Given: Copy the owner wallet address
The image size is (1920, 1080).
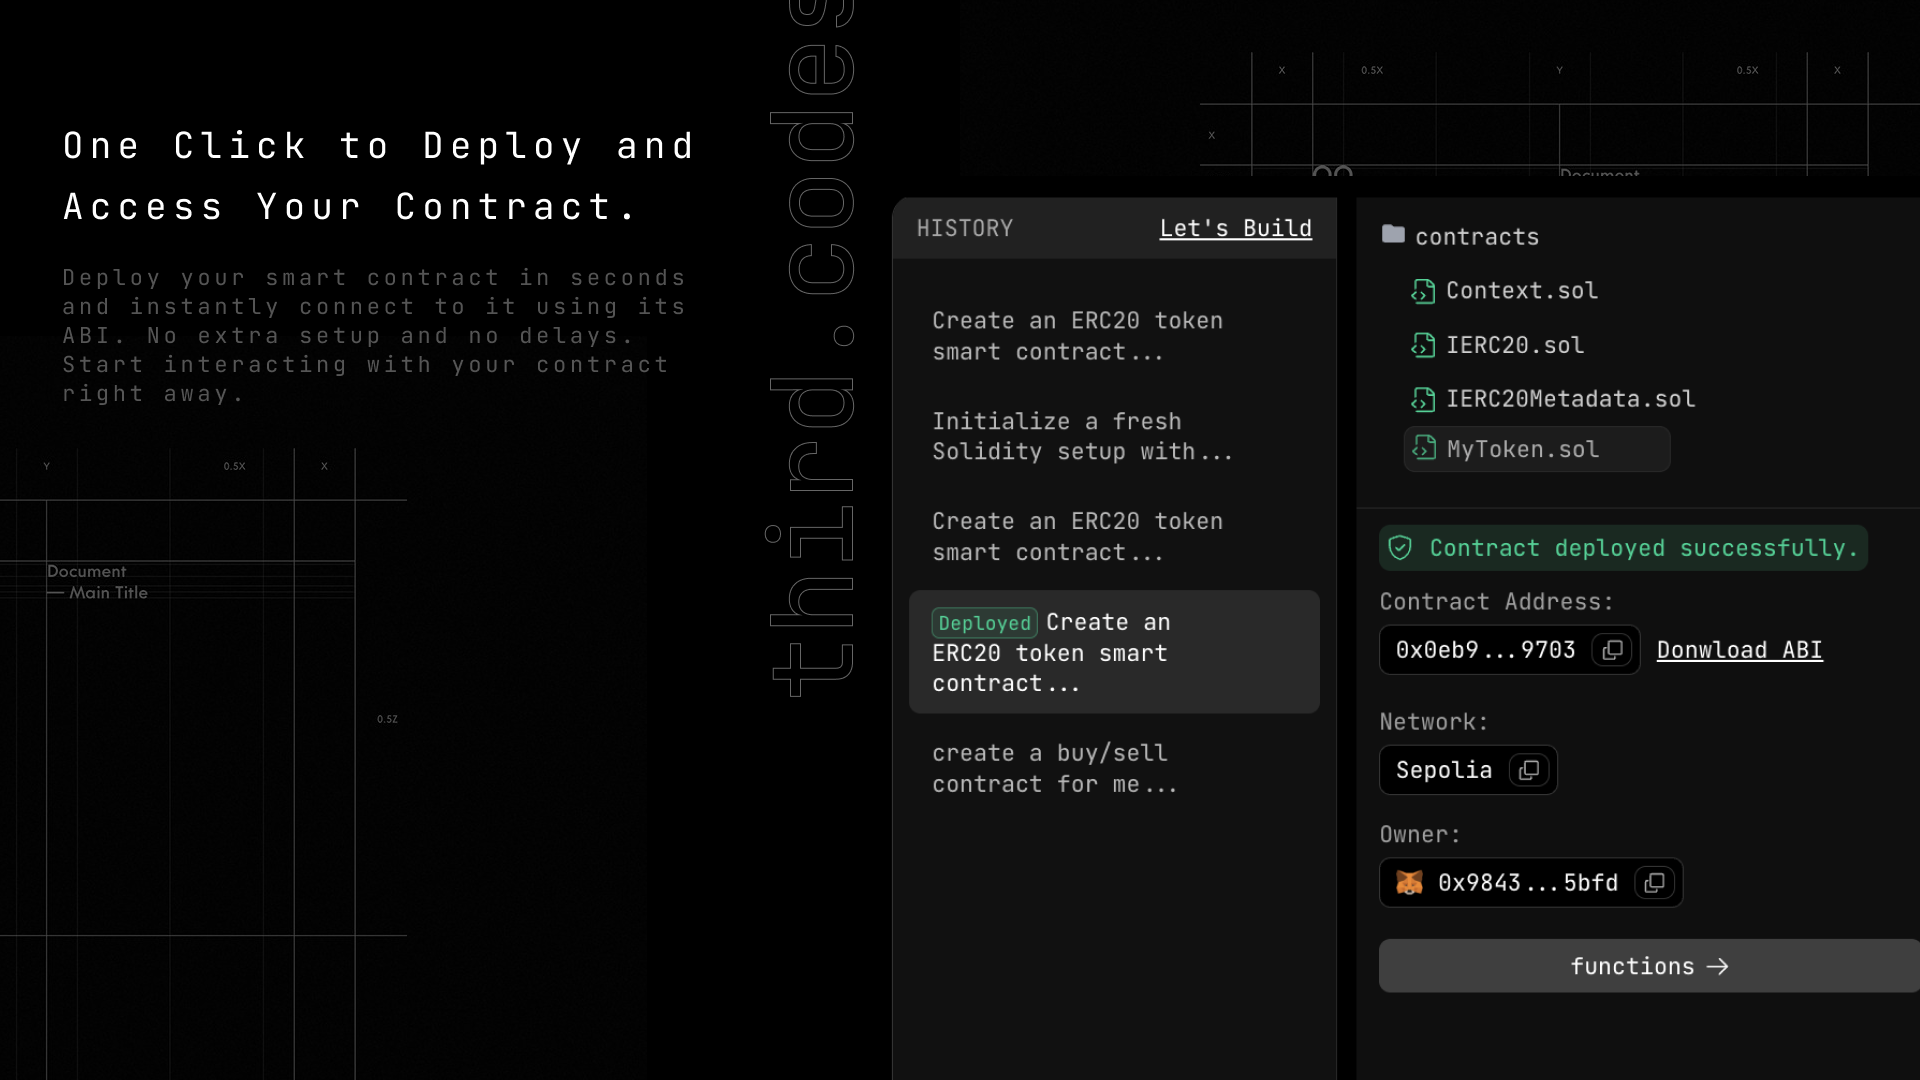Looking at the screenshot, I should [1655, 883].
